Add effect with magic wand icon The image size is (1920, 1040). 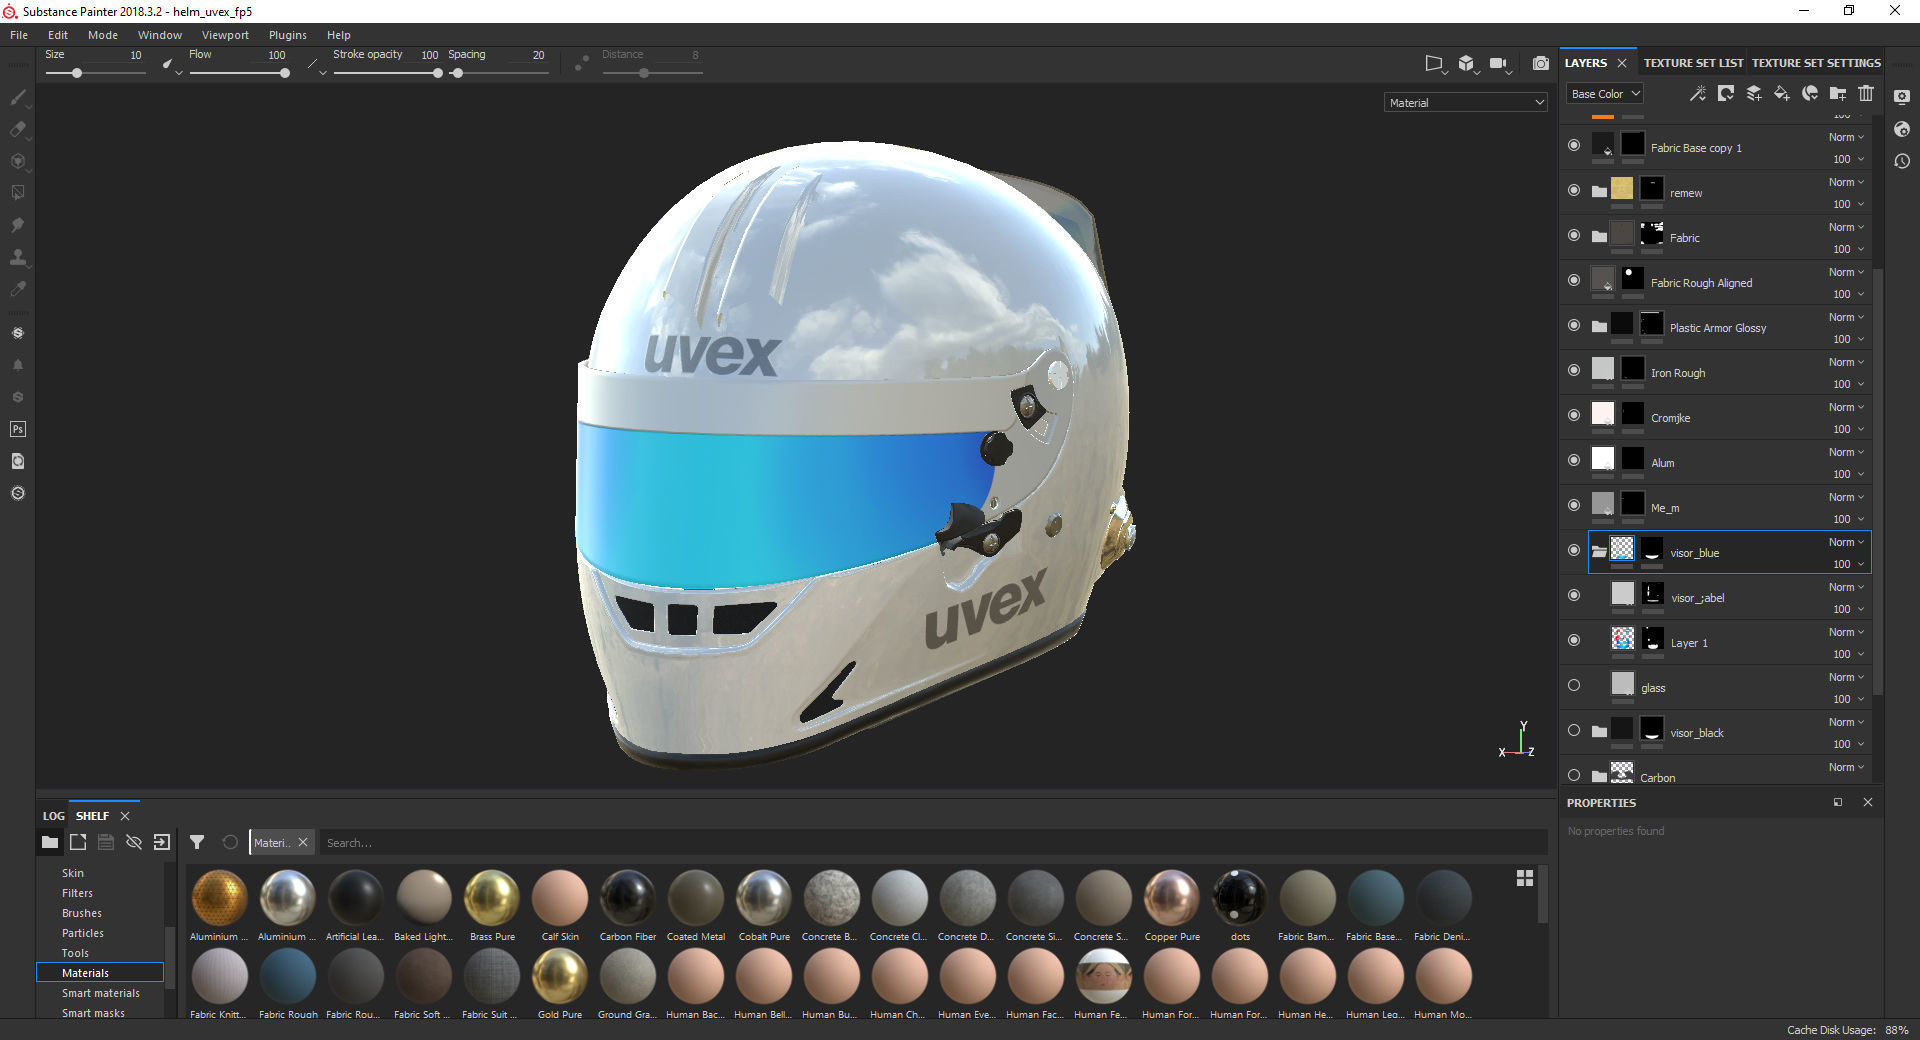pos(1697,93)
